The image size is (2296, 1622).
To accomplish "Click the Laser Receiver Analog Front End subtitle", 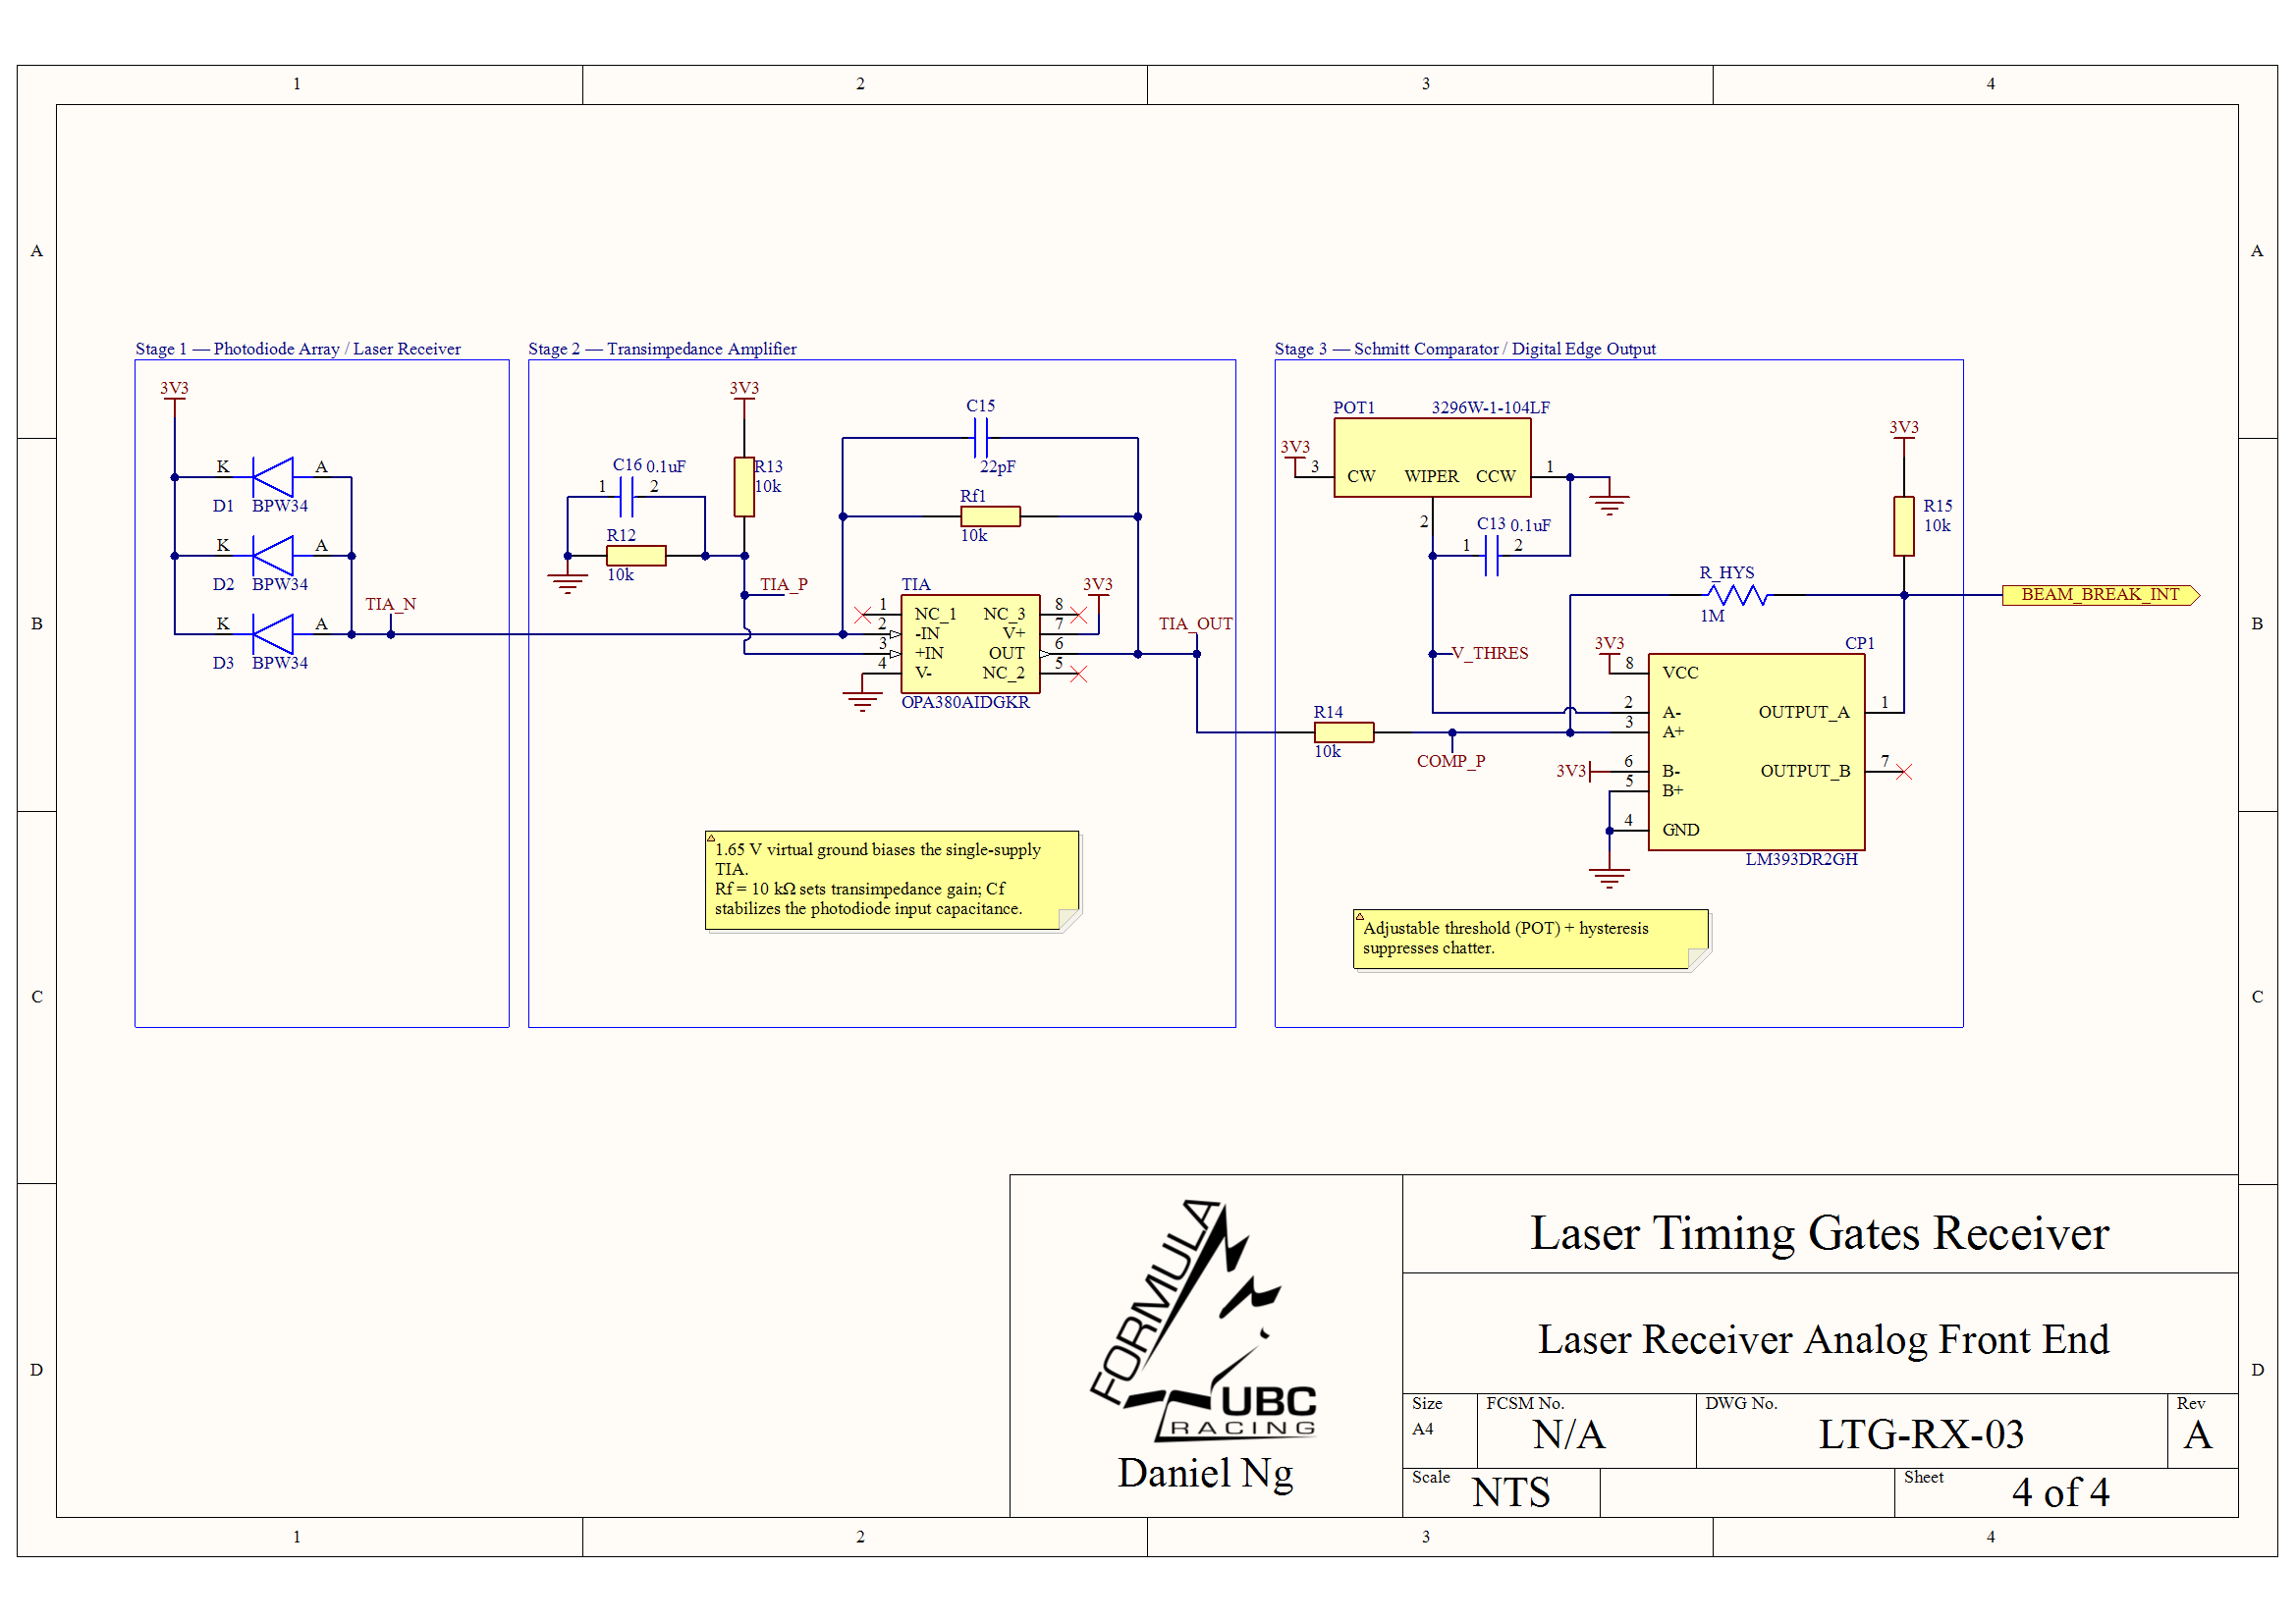I will click(x=1823, y=1339).
